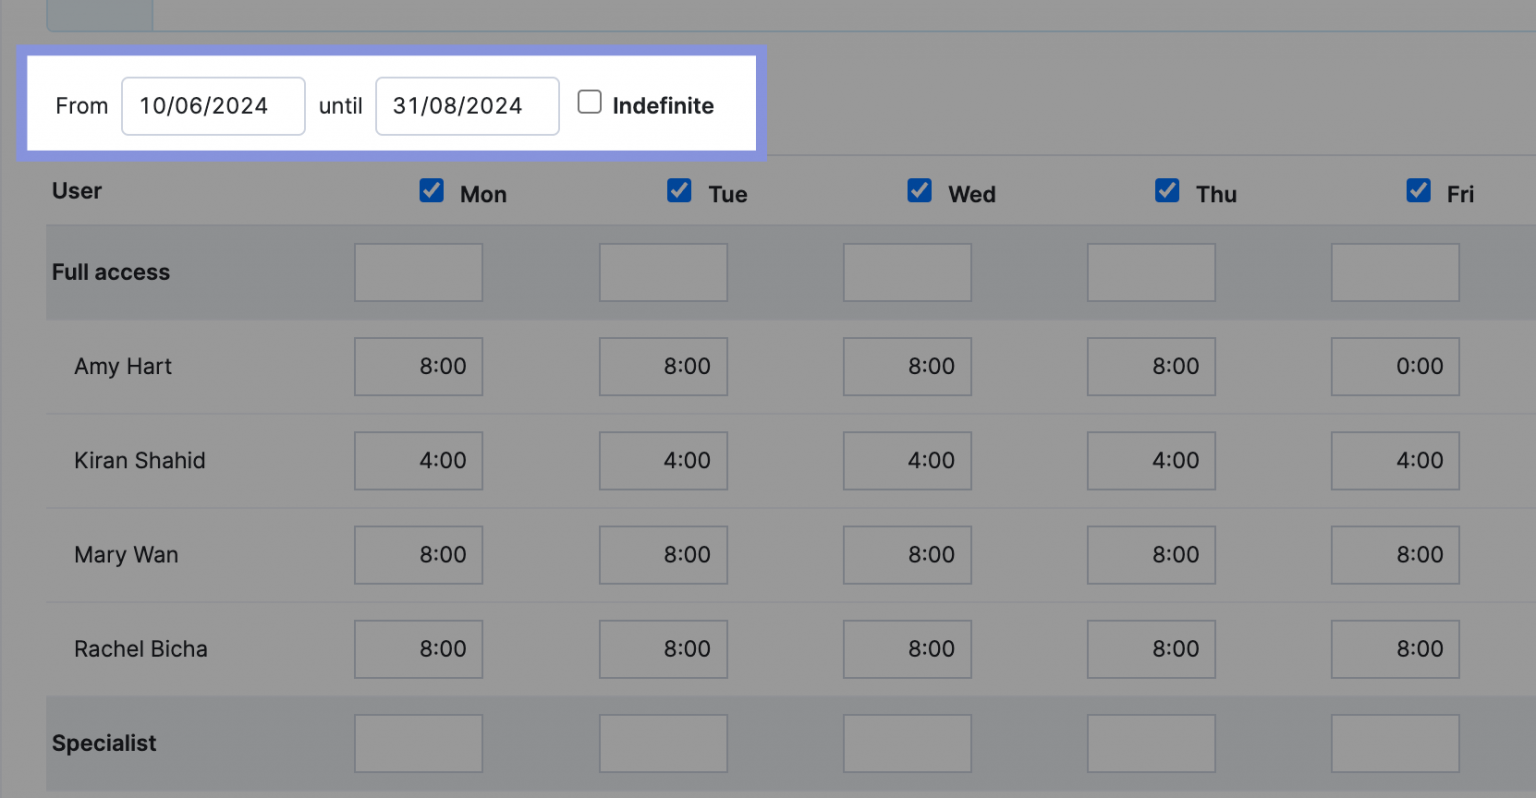Viewport: 1536px width, 798px height.
Task: Edit Kiran Shahid's Friday hours
Action: click(x=1395, y=460)
